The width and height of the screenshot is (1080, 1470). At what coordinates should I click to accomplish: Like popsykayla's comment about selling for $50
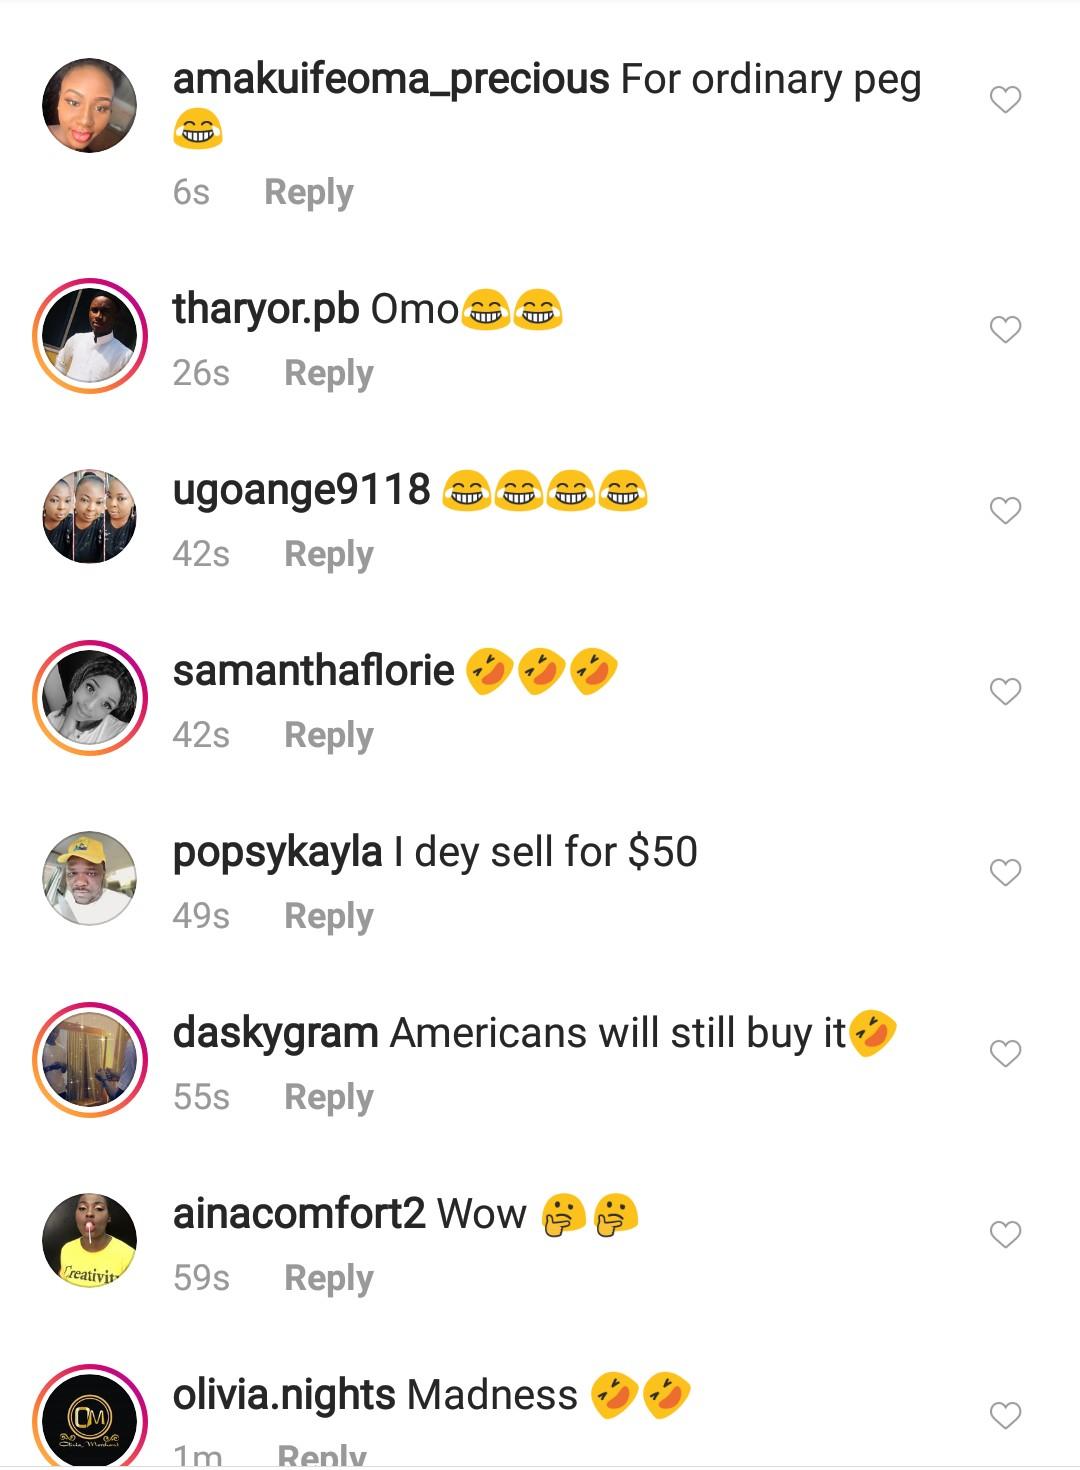(1005, 873)
